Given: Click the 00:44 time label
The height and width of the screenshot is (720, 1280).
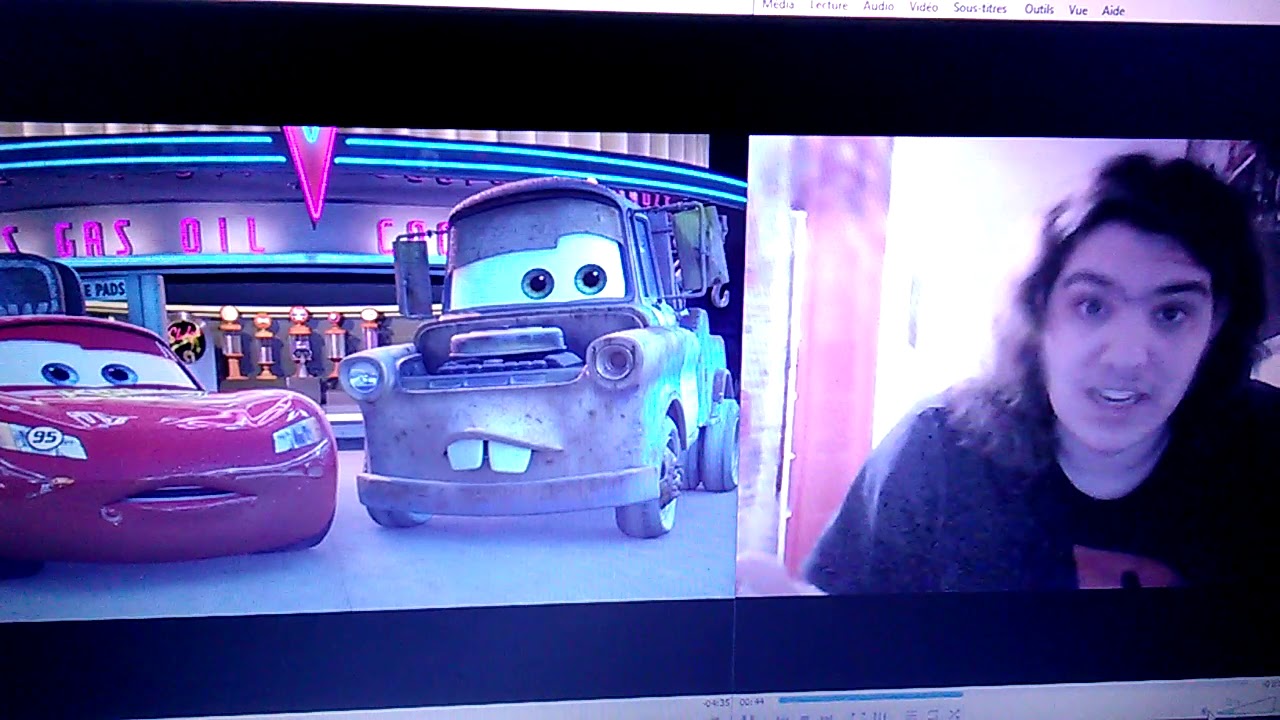Looking at the screenshot, I should [x=751, y=703].
